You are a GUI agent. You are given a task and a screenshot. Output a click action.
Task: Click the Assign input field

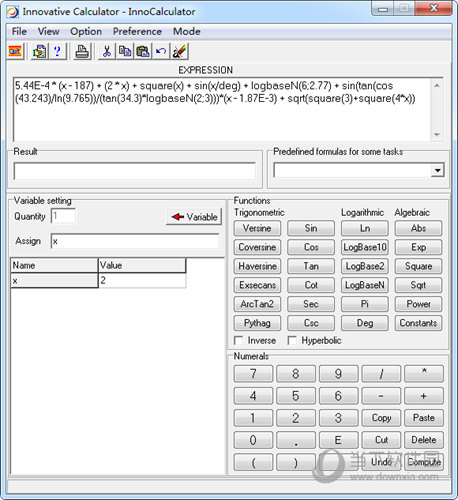click(x=135, y=241)
